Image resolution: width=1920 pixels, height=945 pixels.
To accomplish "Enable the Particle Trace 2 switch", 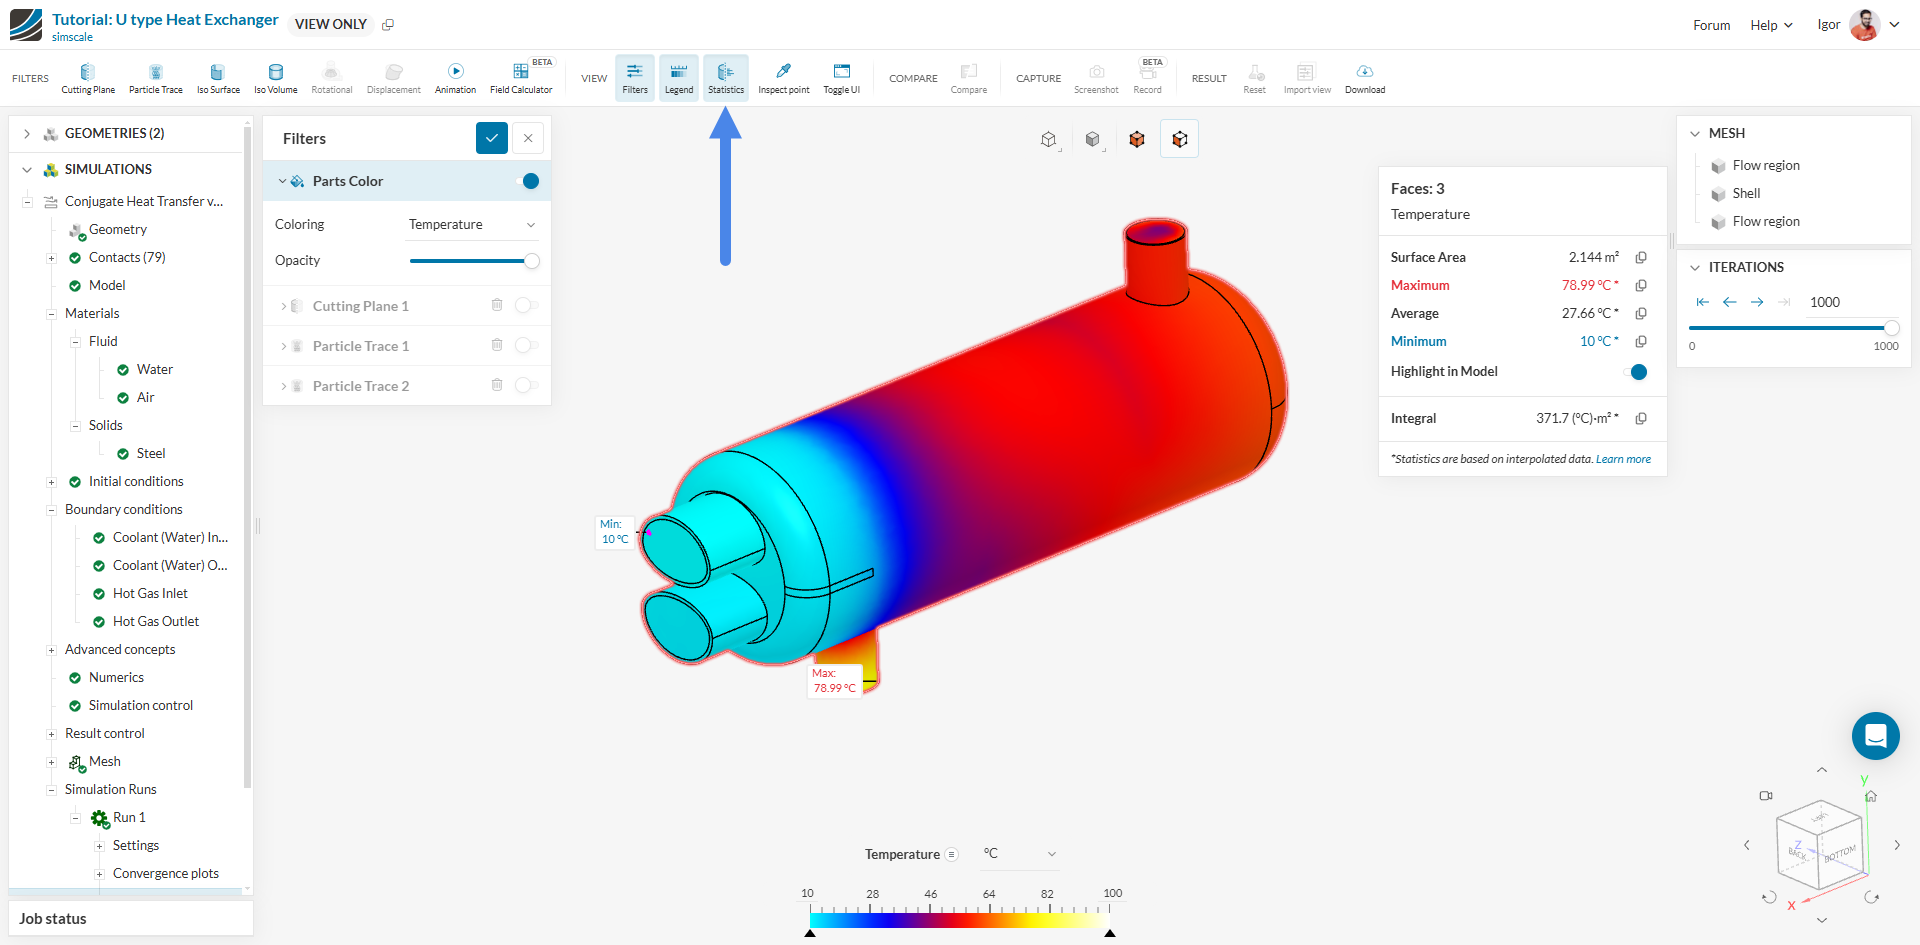I will [x=526, y=385].
